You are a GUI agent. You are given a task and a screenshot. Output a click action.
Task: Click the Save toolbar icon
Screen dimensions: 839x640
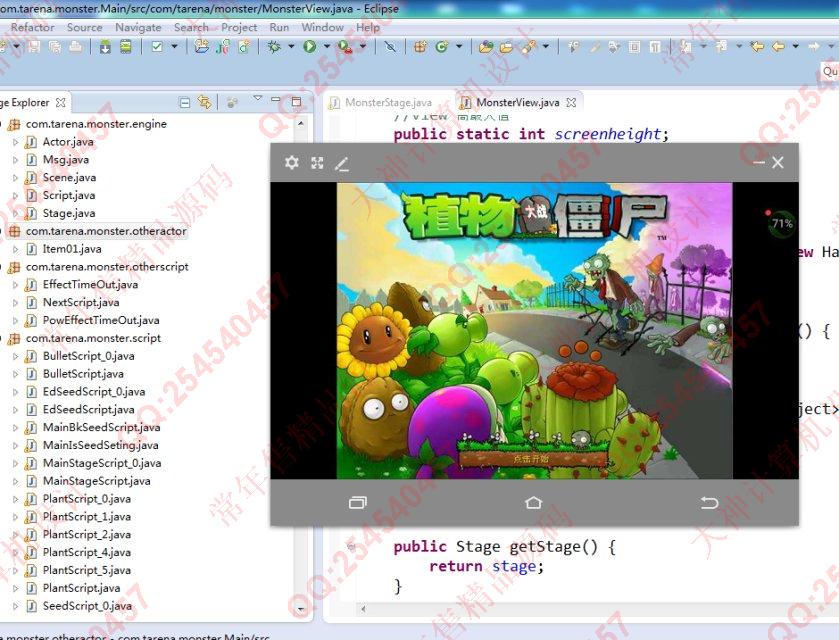(34, 47)
